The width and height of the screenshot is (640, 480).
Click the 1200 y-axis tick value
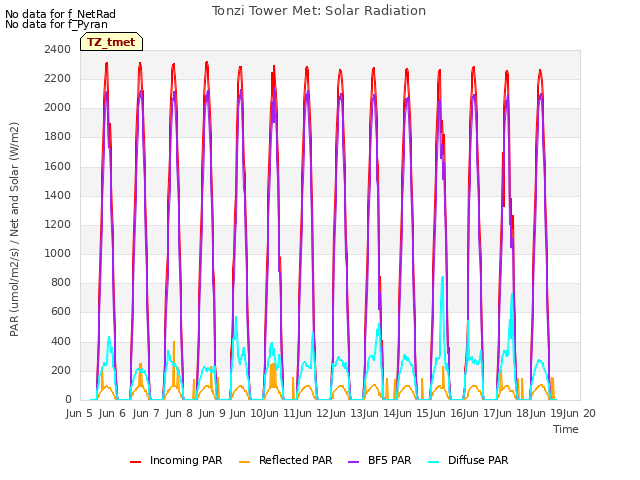(58, 224)
